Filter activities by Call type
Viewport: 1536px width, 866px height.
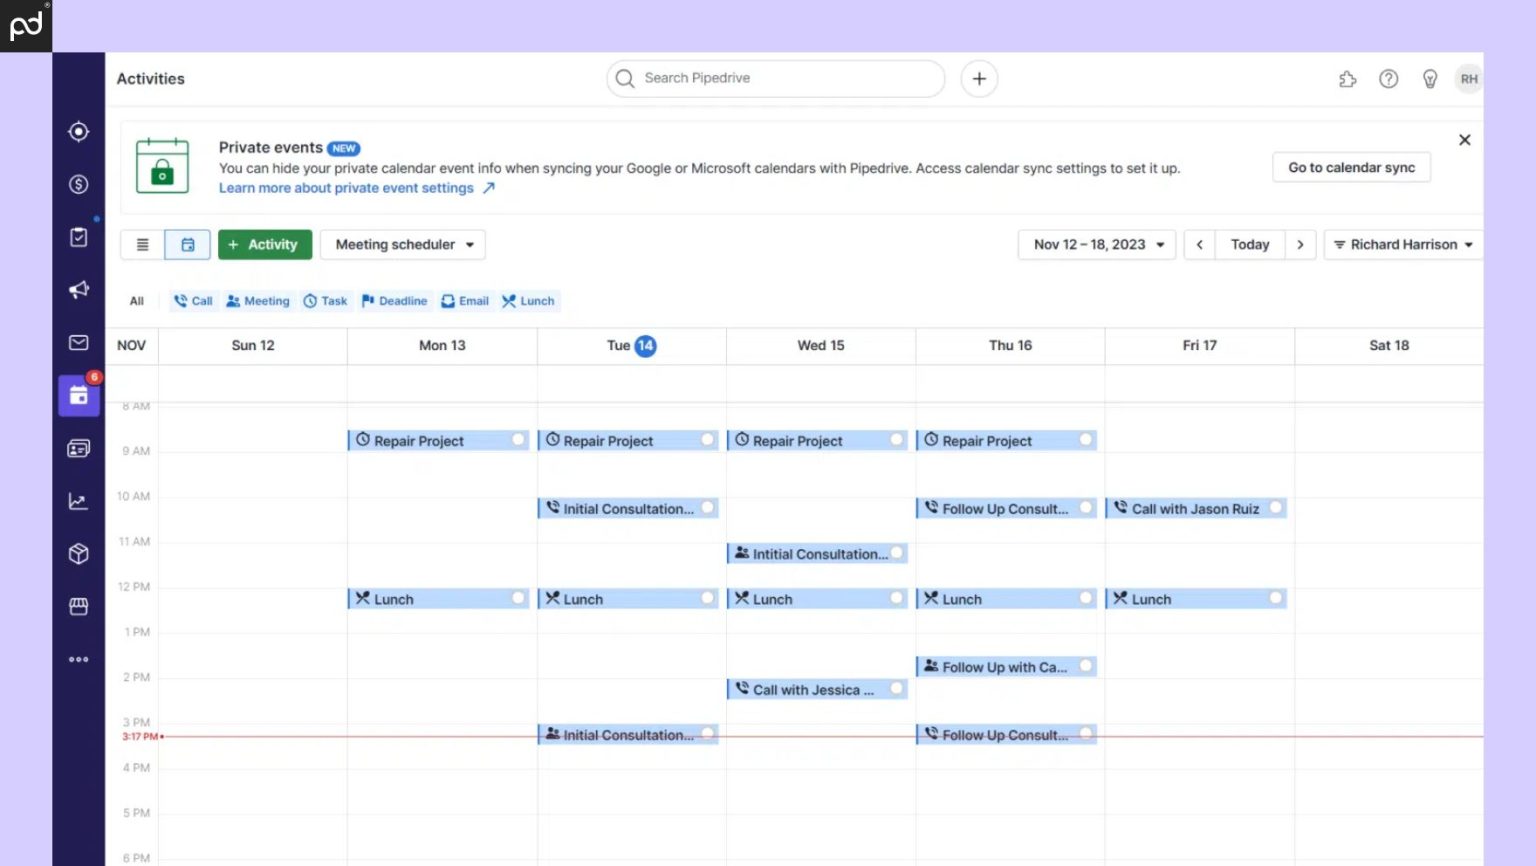(x=192, y=301)
